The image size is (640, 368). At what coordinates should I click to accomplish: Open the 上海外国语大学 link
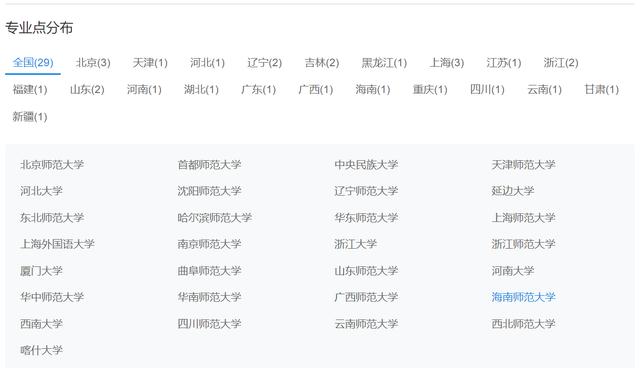57,244
